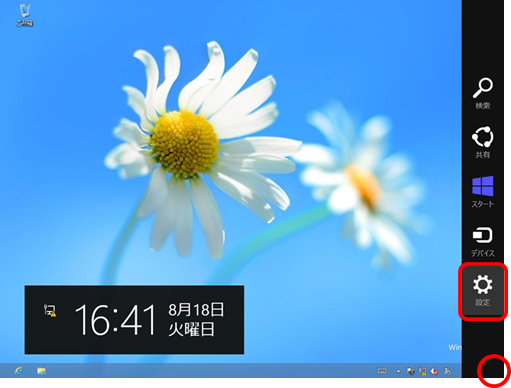Open File Explorer from the taskbar
The image size is (511, 388).
pyautogui.click(x=41, y=371)
